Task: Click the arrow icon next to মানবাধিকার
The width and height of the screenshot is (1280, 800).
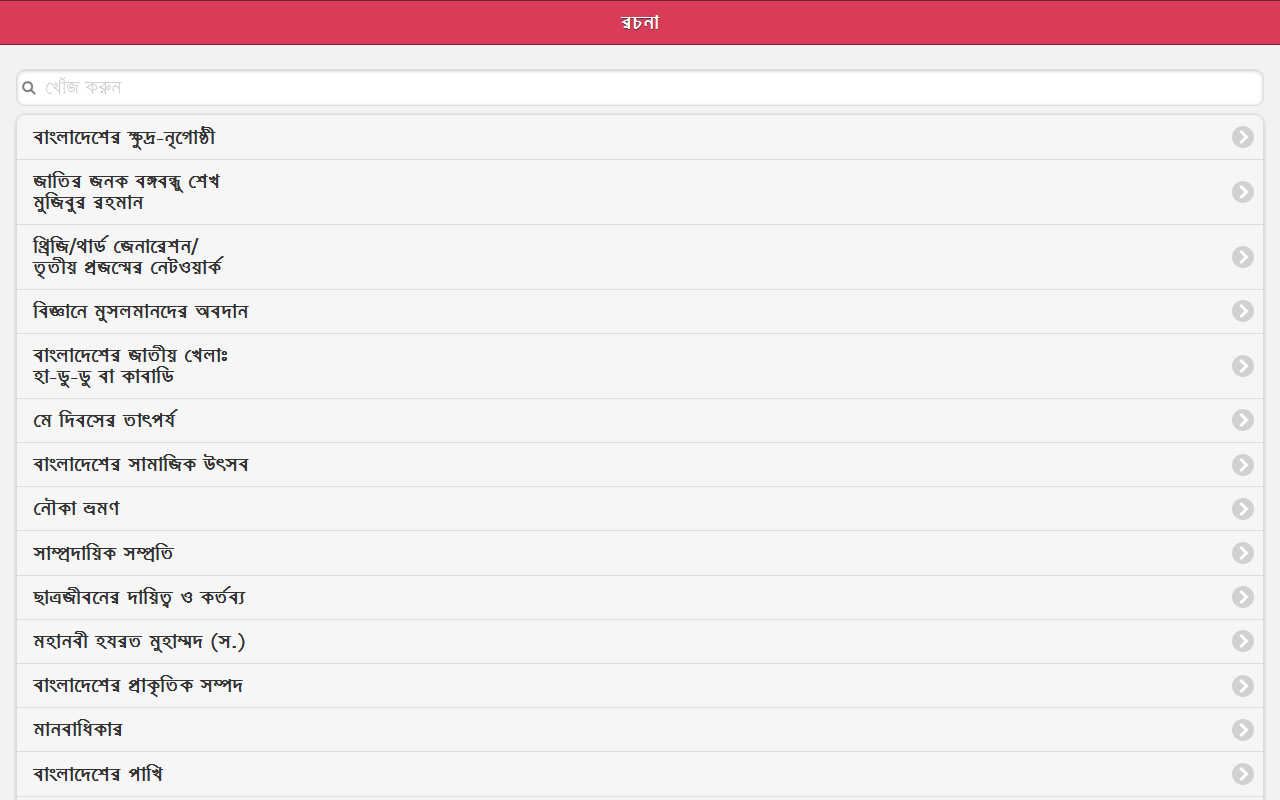Action: coord(1242,730)
